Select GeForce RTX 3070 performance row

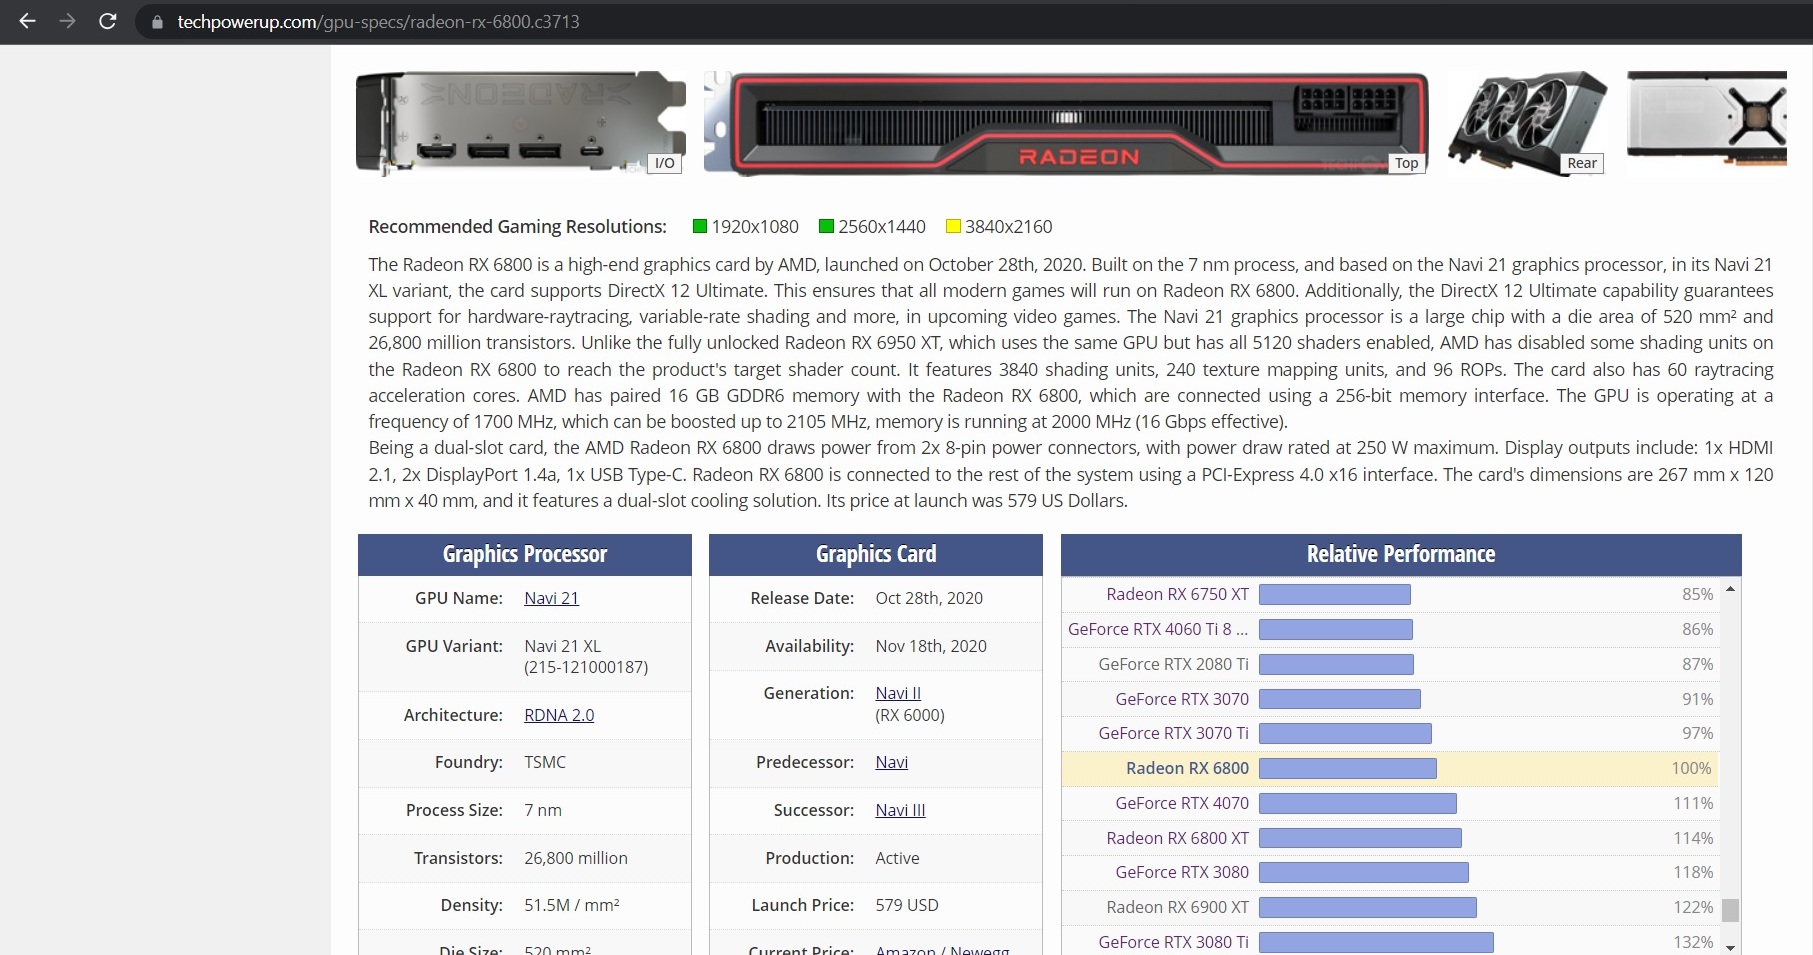pyautogui.click(x=1391, y=699)
